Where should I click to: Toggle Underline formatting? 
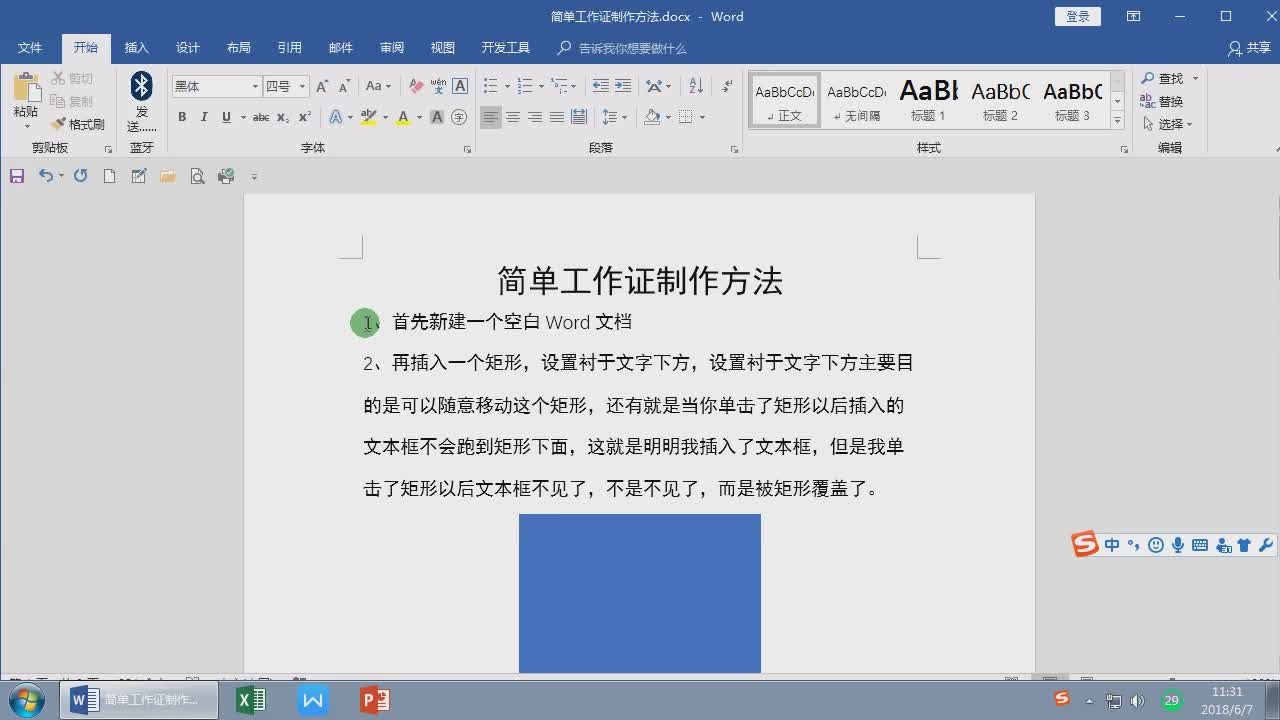click(226, 117)
